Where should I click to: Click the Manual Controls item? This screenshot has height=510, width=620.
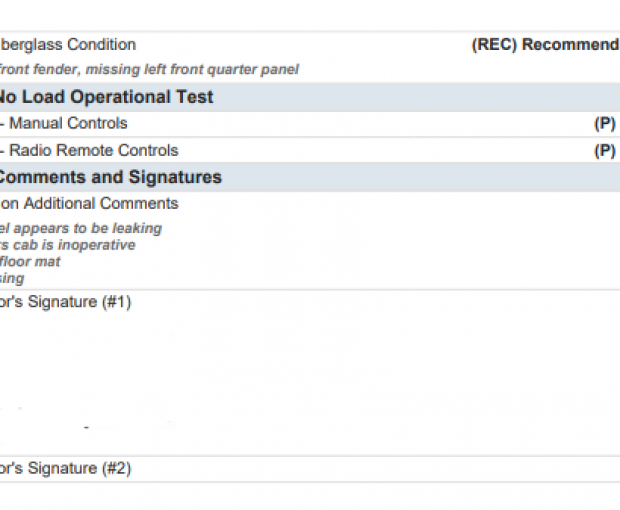(68, 124)
